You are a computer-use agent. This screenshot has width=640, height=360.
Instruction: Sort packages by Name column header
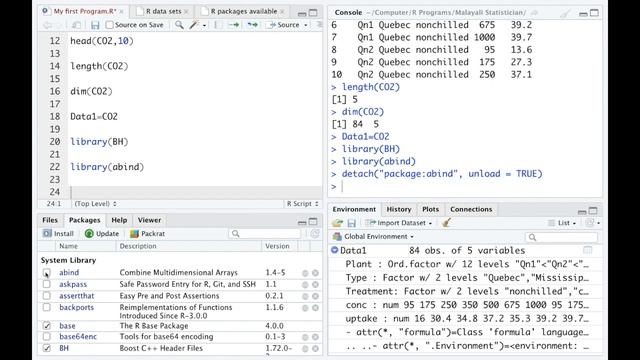point(68,246)
